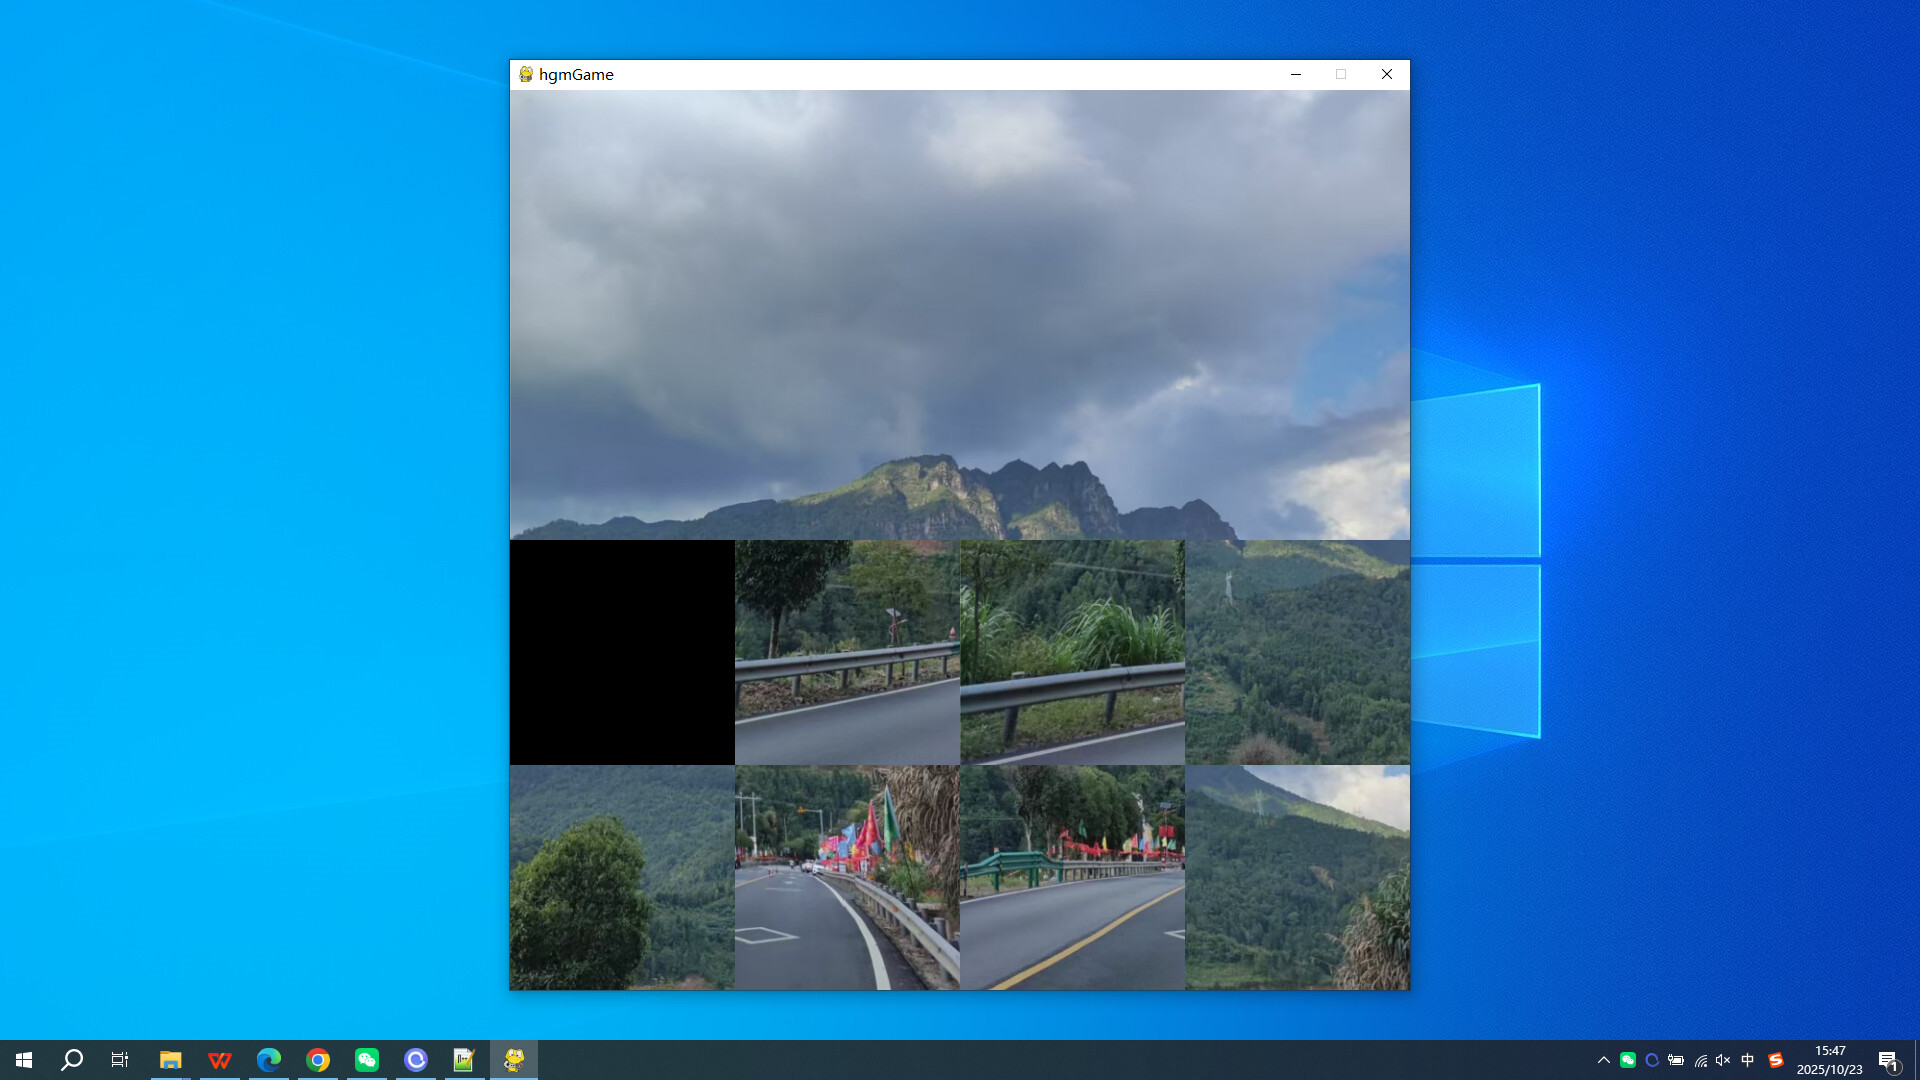Open the network Wi-Fi status icon
This screenshot has height=1080, width=1920.
[1700, 1059]
